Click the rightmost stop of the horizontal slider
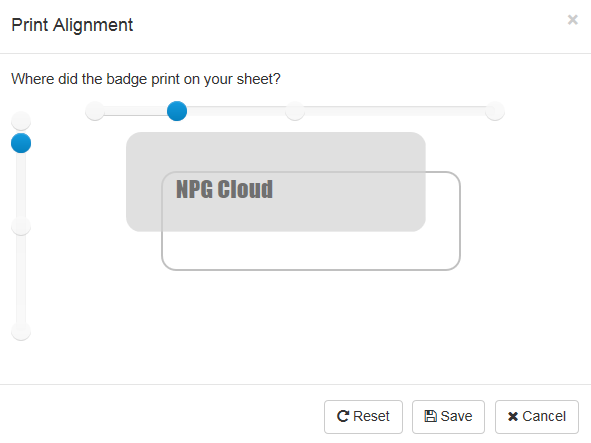Viewport: 591px width, 443px height. (495, 111)
